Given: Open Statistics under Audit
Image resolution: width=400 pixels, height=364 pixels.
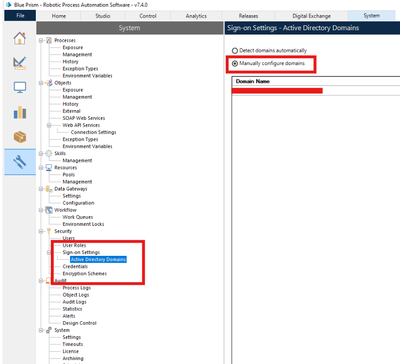Looking at the screenshot, I should pyautogui.click(x=72, y=309).
